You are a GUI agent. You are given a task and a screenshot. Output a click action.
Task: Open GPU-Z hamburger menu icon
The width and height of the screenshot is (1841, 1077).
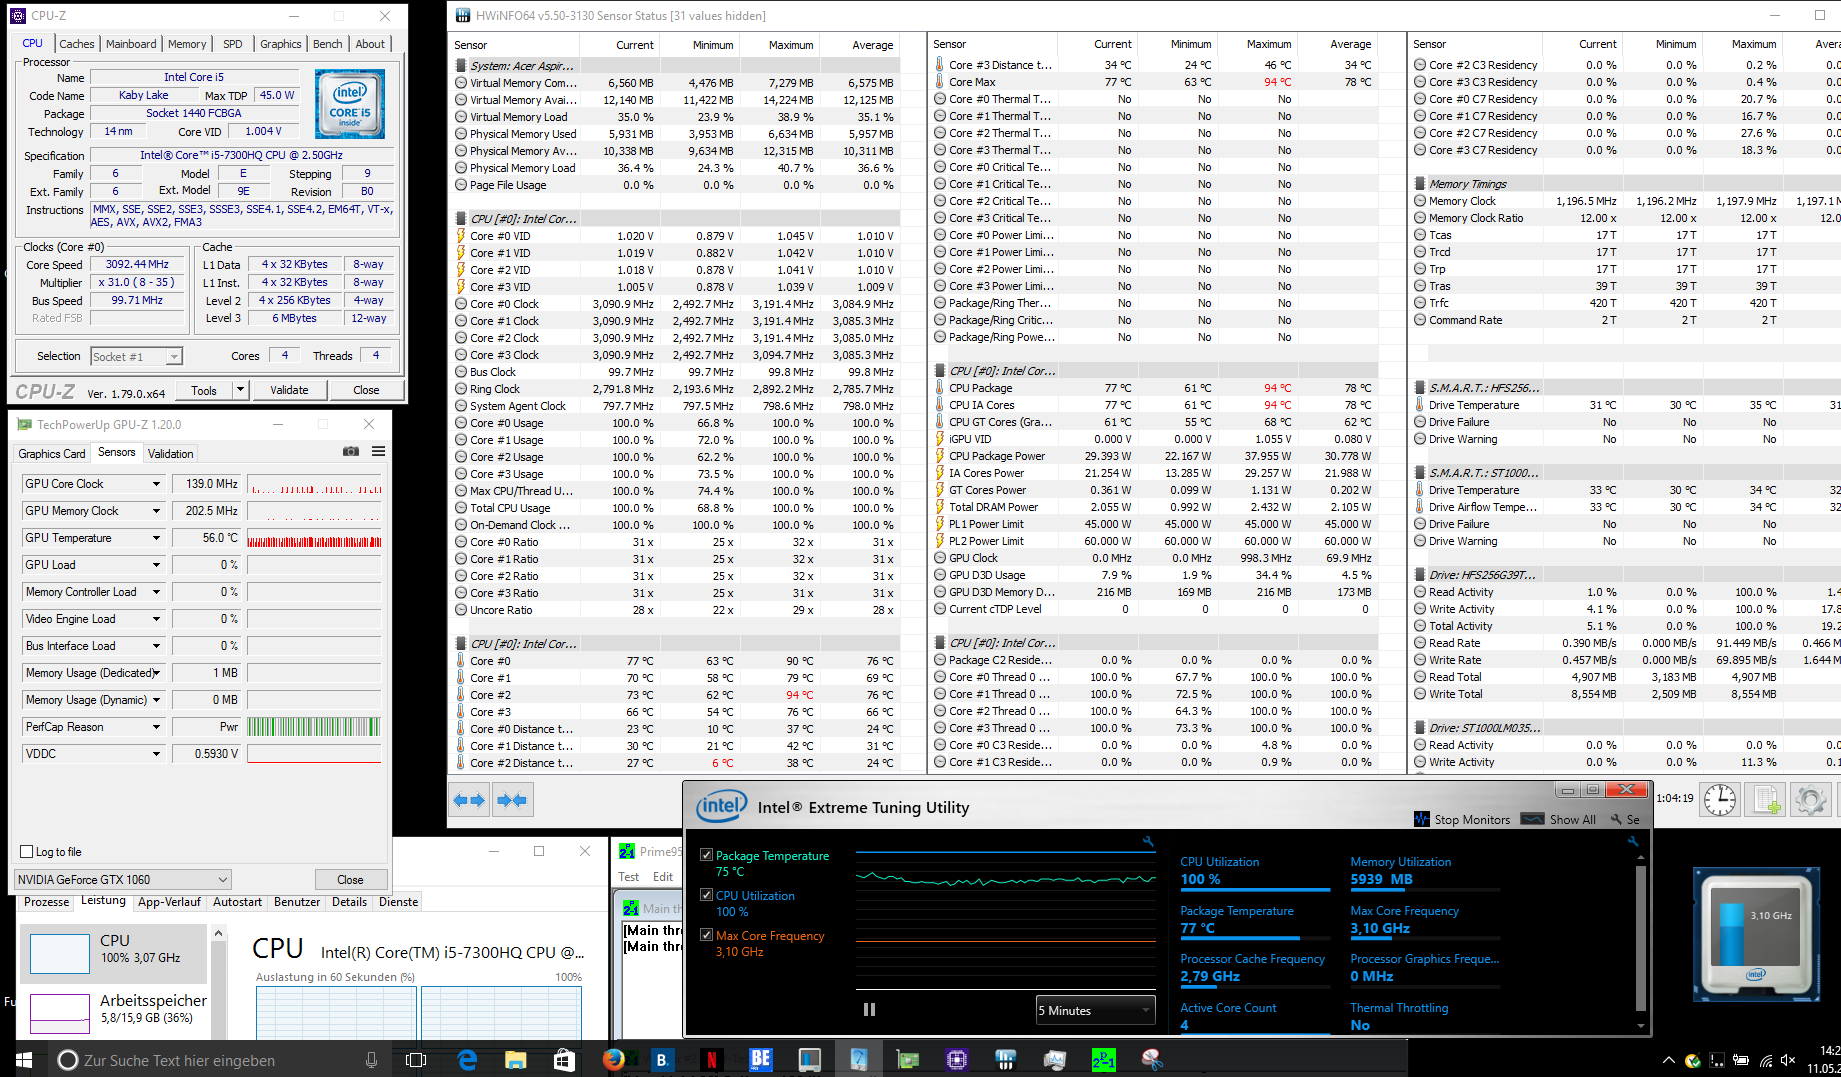(379, 452)
